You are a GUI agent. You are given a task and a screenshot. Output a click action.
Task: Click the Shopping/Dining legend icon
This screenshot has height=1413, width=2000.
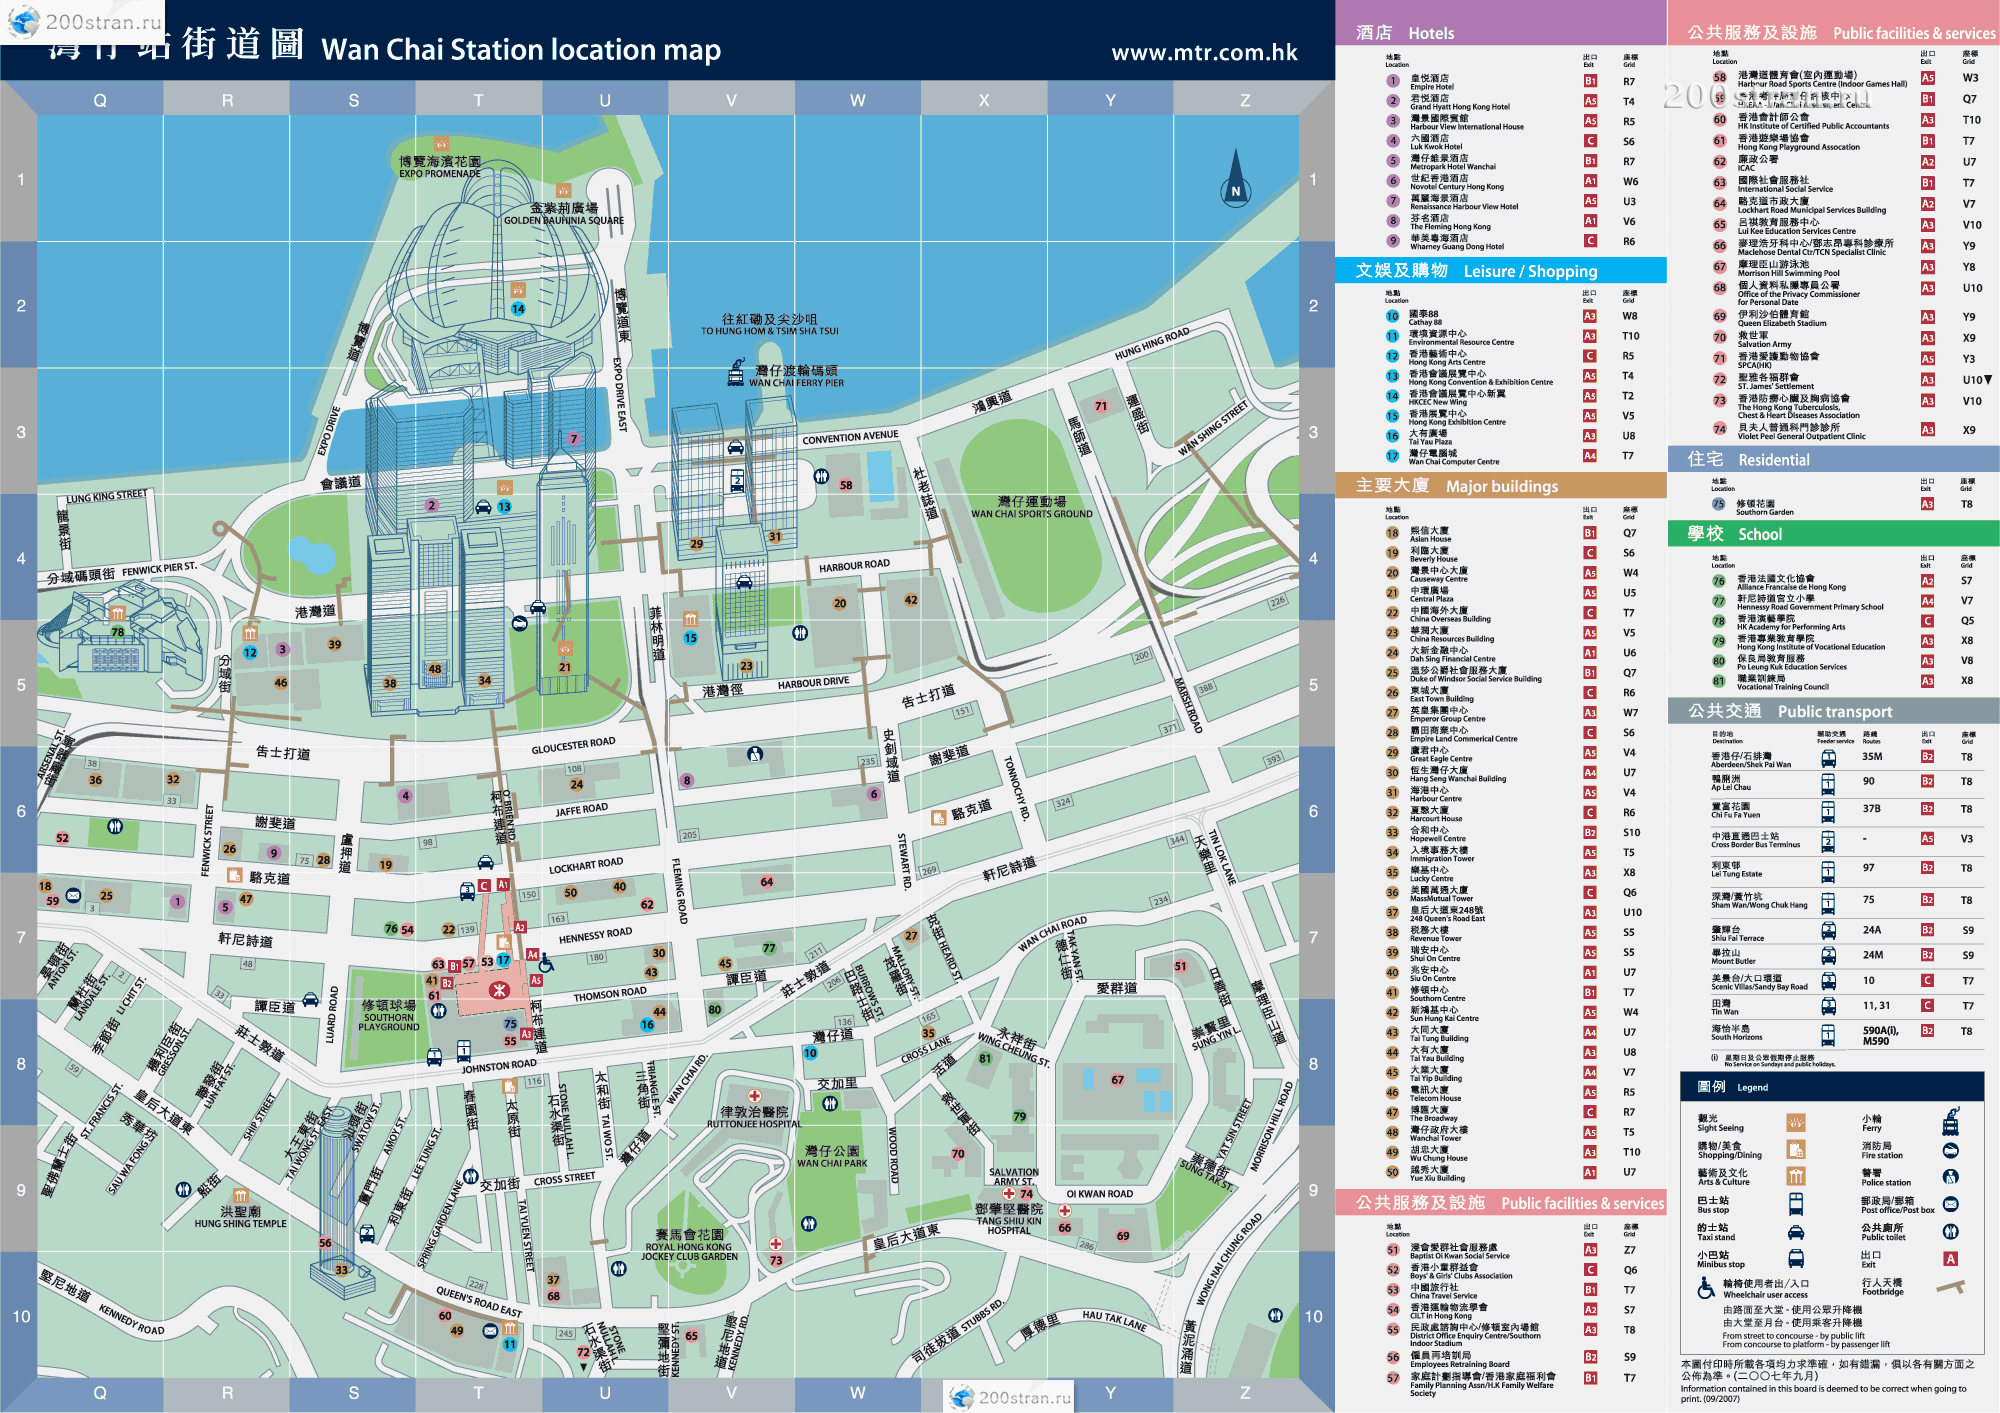click(x=1796, y=1150)
